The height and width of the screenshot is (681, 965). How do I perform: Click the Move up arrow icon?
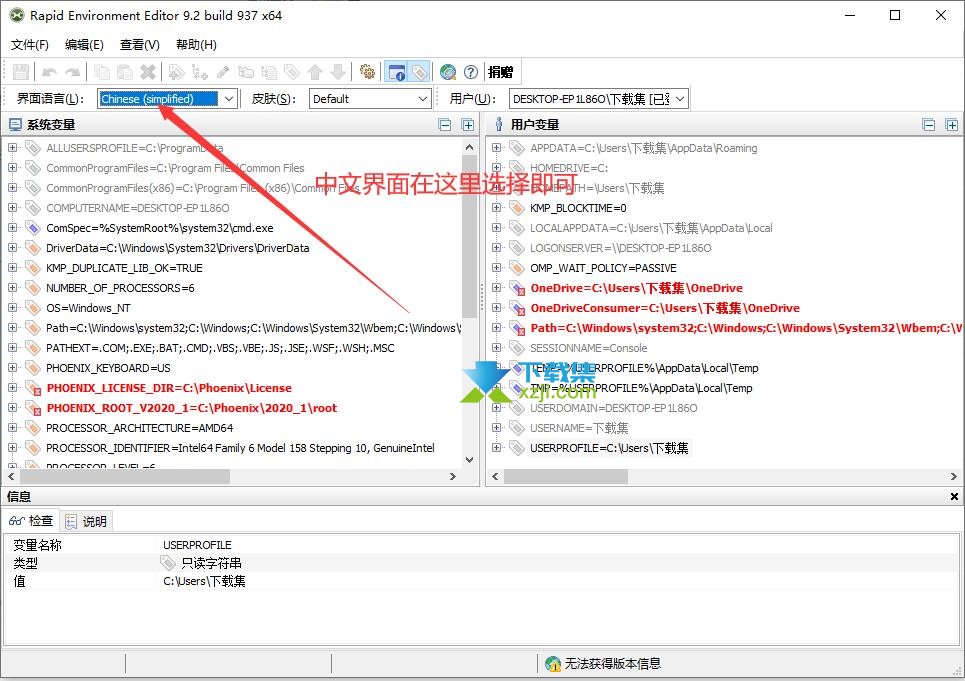pos(315,72)
